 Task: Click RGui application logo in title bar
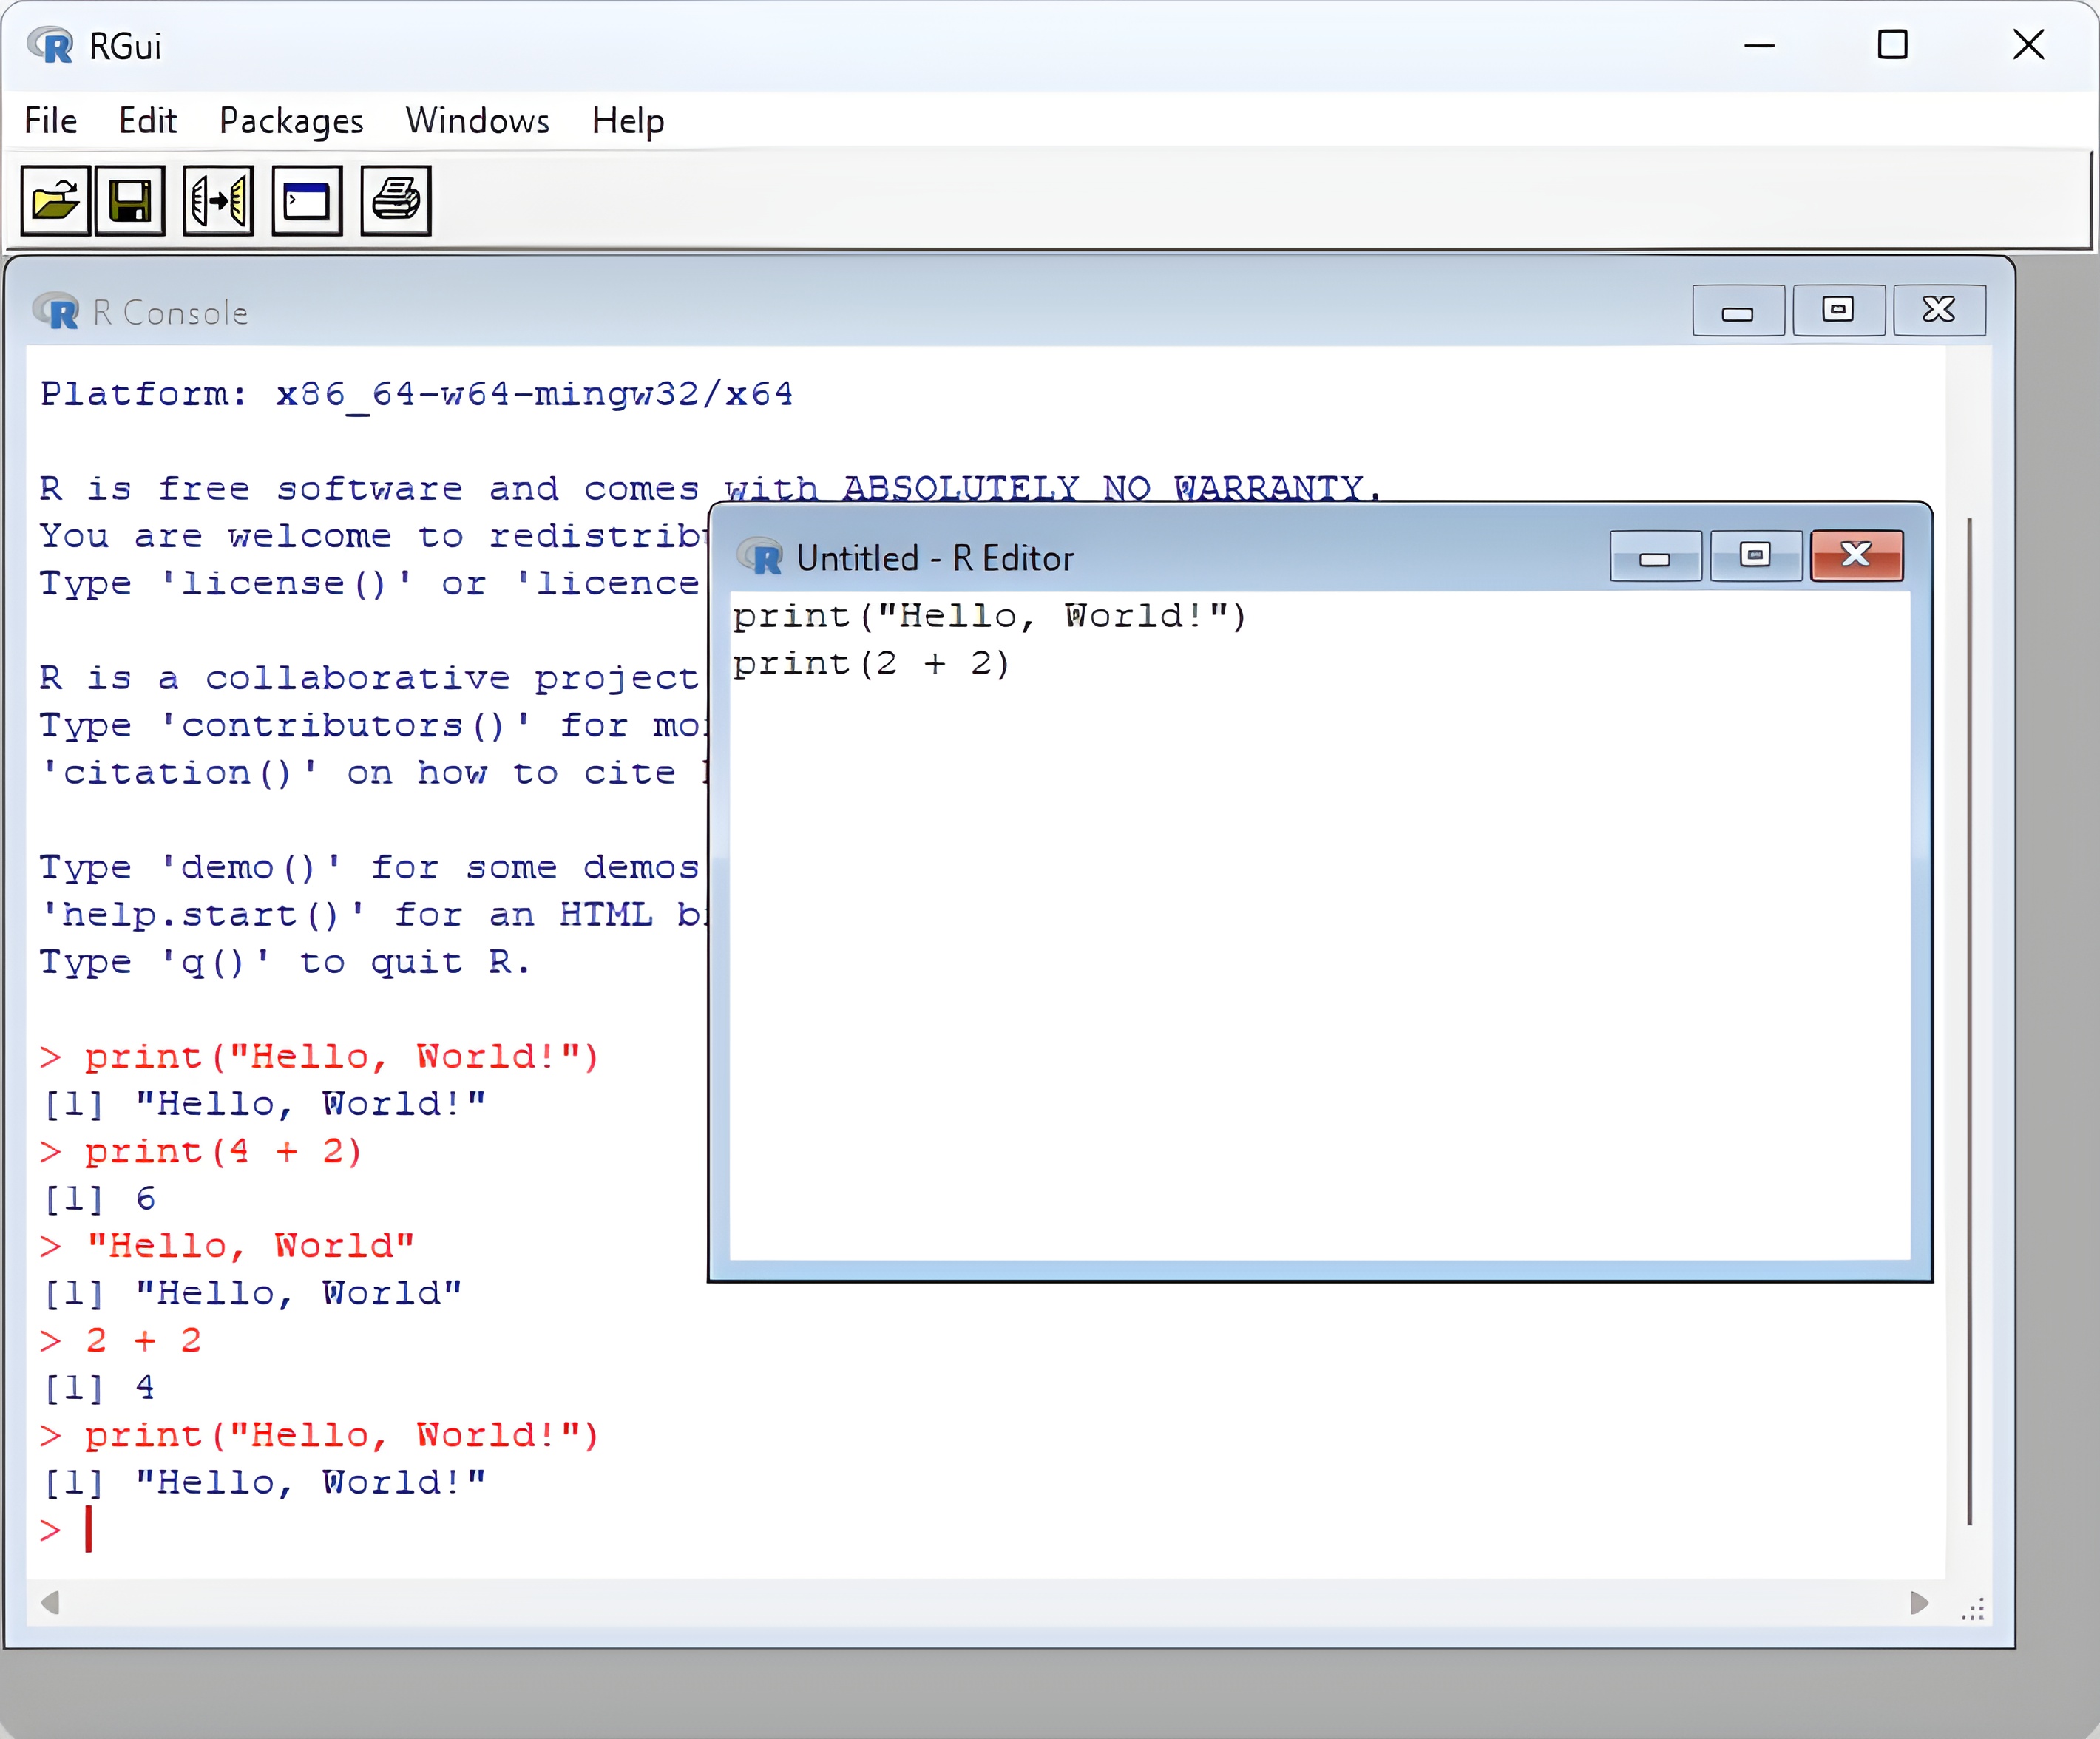pyautogui.click(x=50, y=46)
